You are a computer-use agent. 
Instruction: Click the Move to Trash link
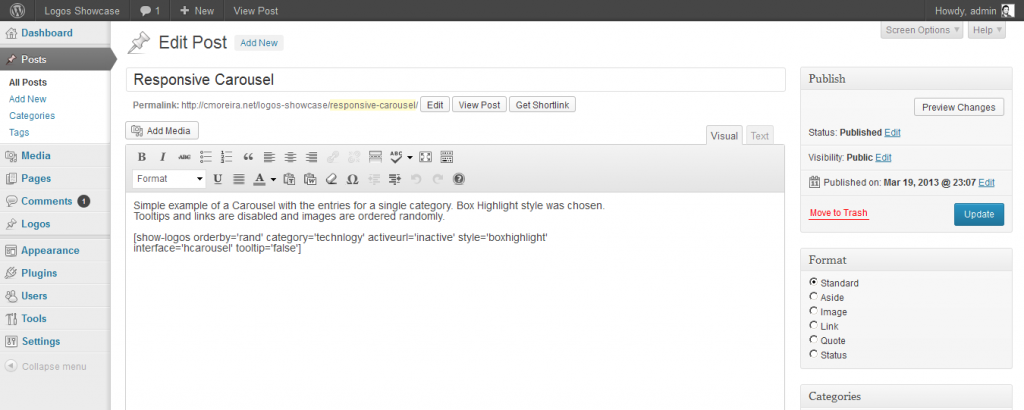[x=838, y=214]
